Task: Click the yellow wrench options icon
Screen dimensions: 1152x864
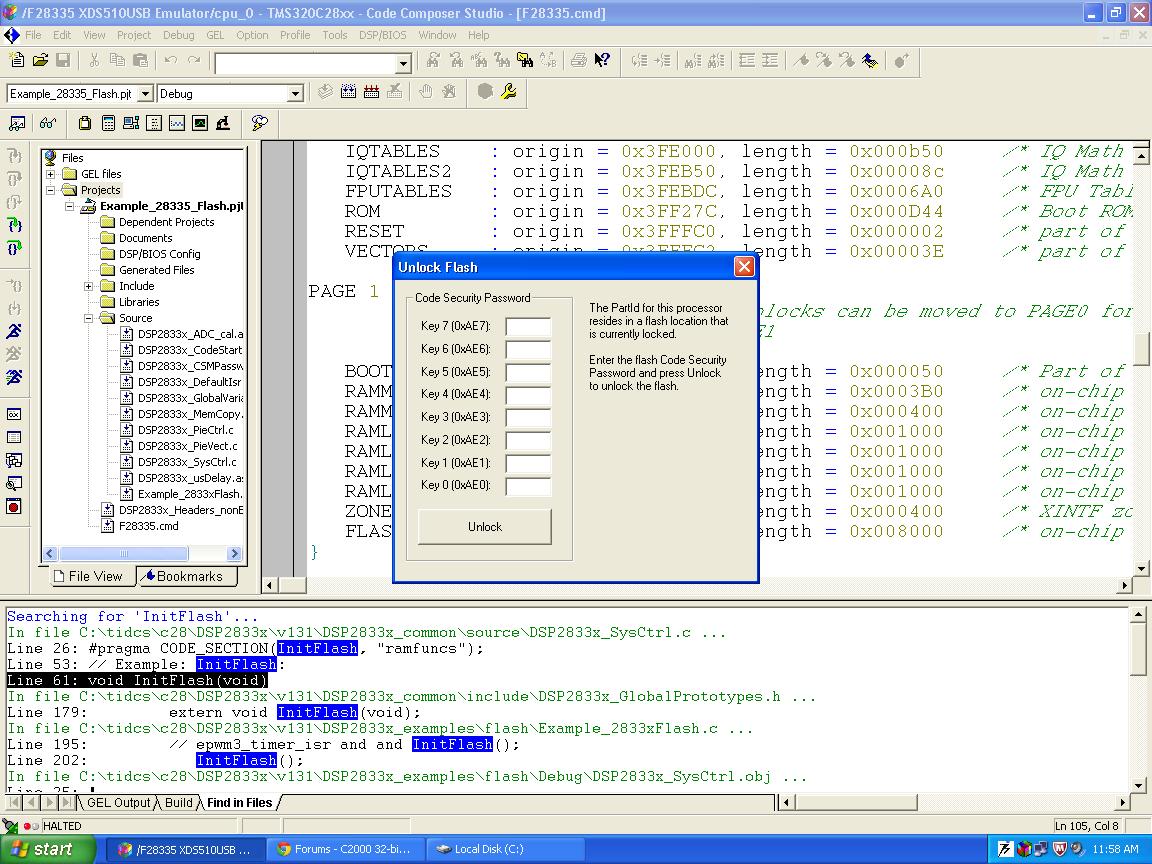Action: (x=508, y=92)
